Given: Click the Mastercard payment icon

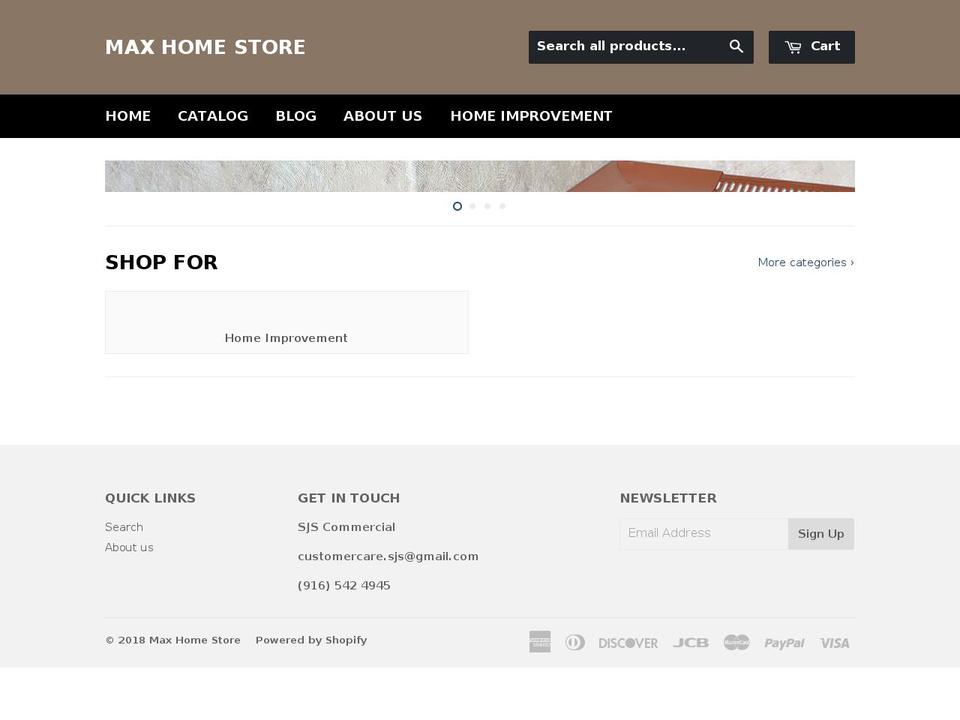Looking at the screenshot, I should (737, 643).
